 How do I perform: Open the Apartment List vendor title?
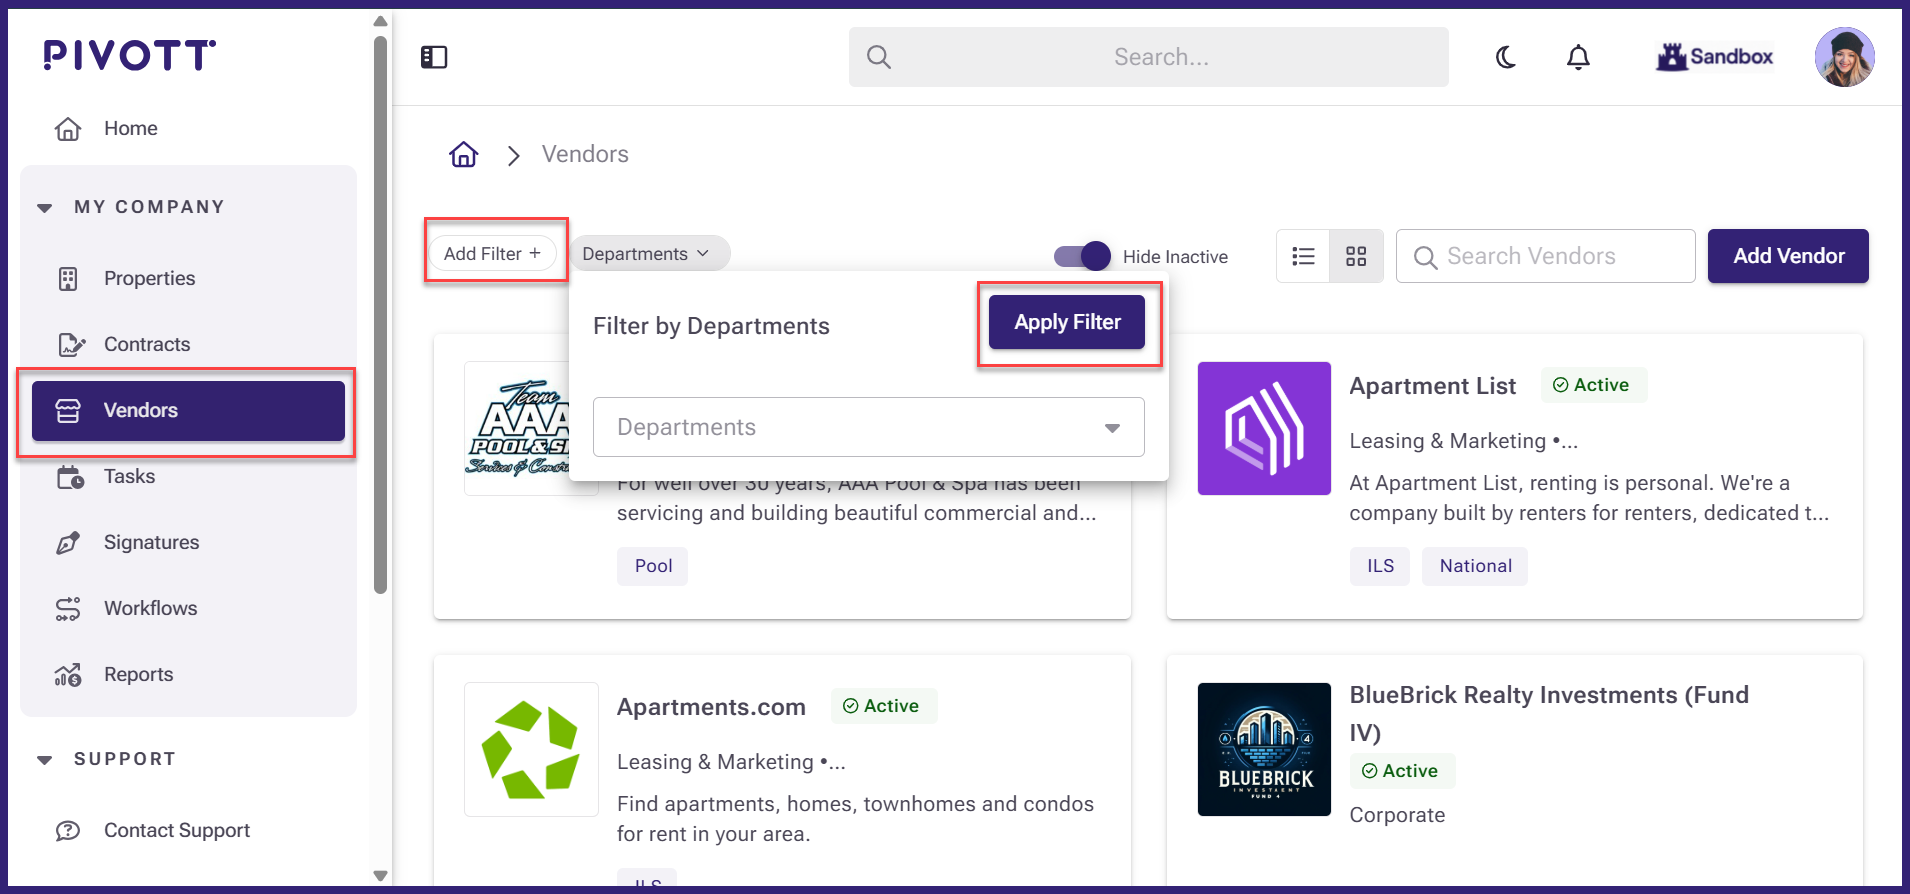pyautogui.click(x=1433, y=386)
